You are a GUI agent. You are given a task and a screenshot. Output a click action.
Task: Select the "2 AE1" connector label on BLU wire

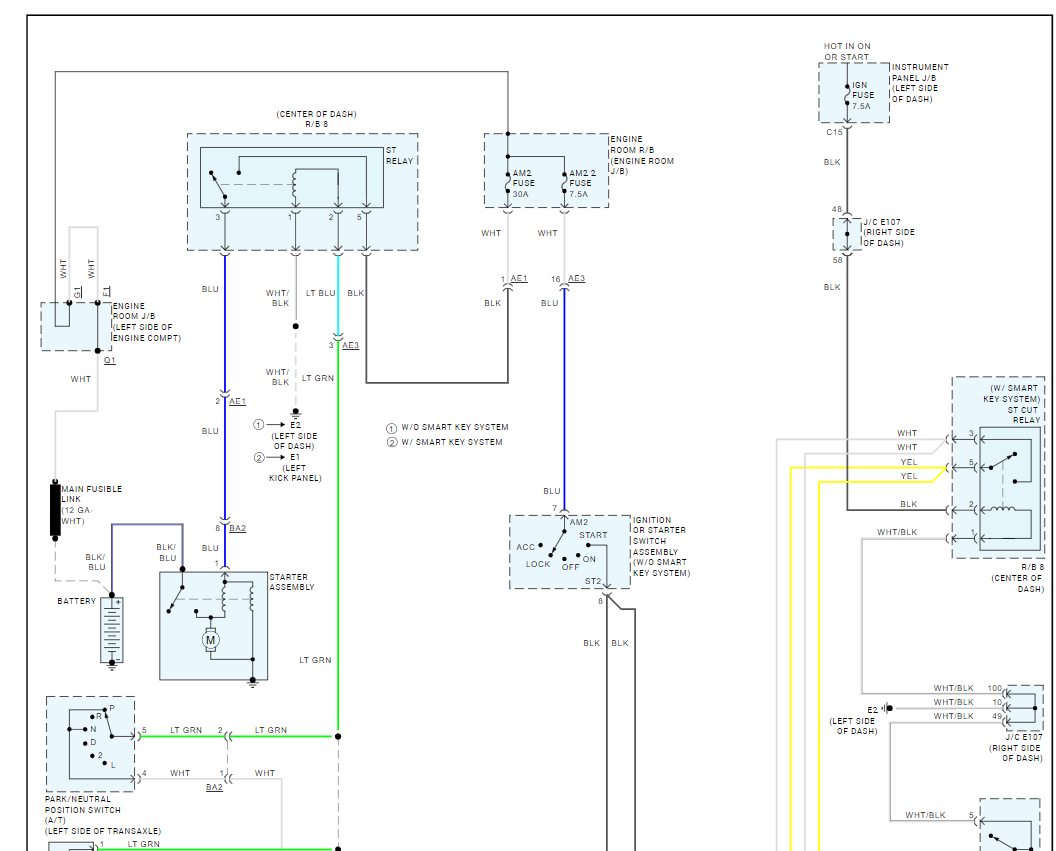tap(230, 401)
